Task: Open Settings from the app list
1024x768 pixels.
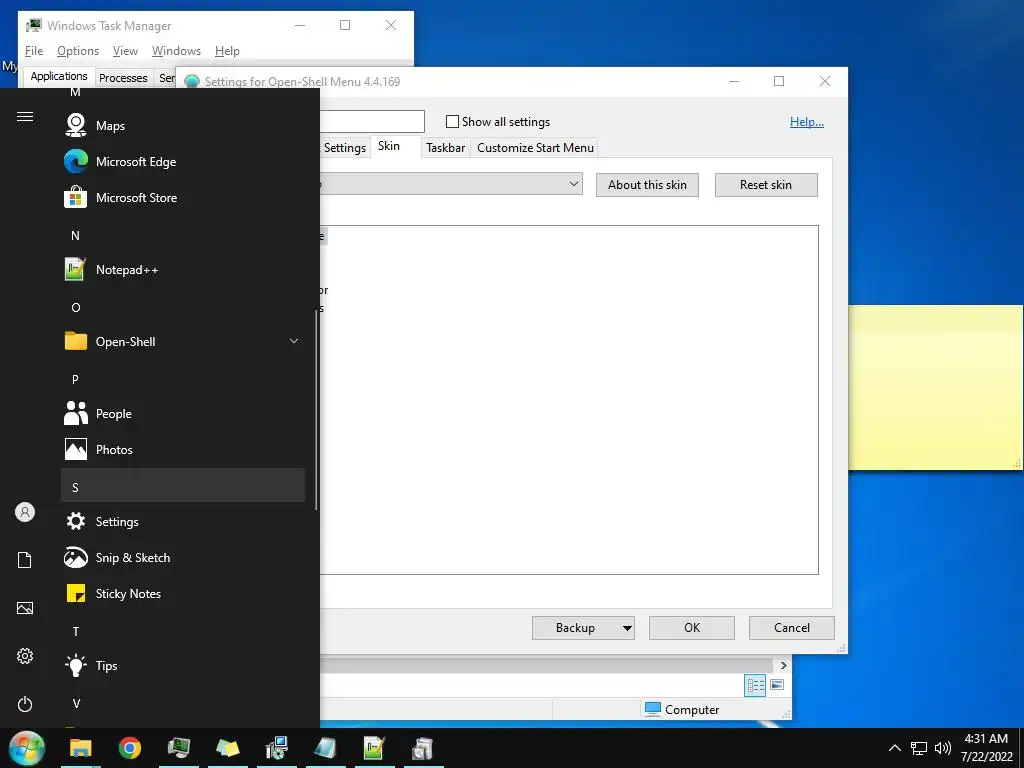Action: point(183,521)
